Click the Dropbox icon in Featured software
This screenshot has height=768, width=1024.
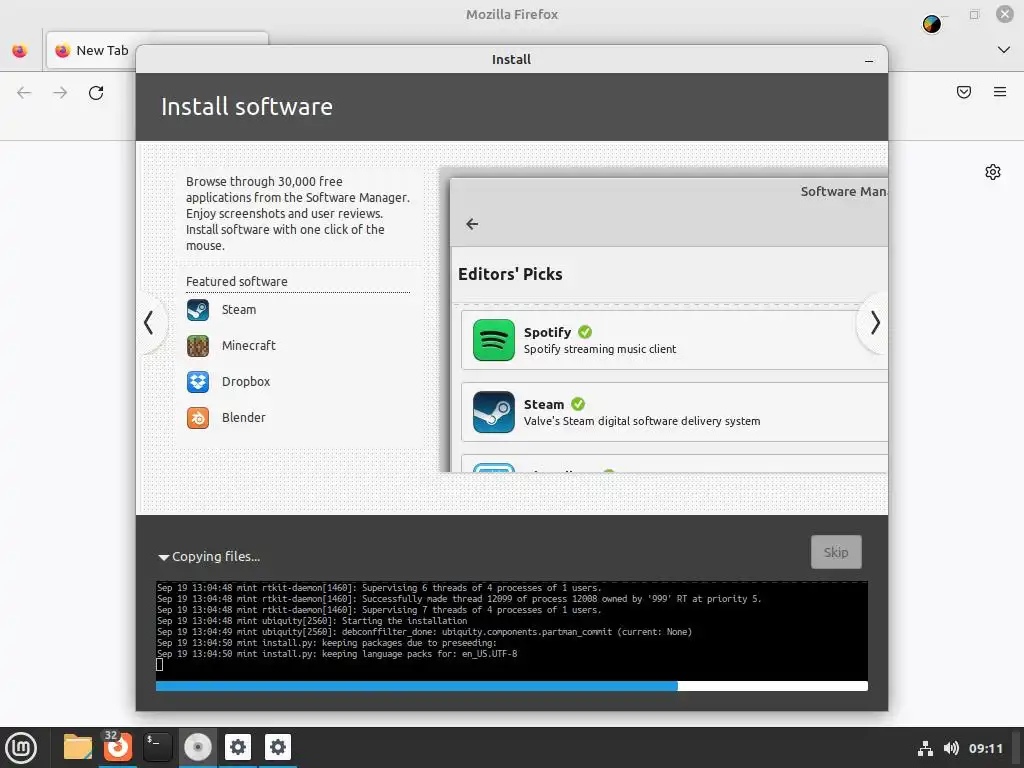198,381
